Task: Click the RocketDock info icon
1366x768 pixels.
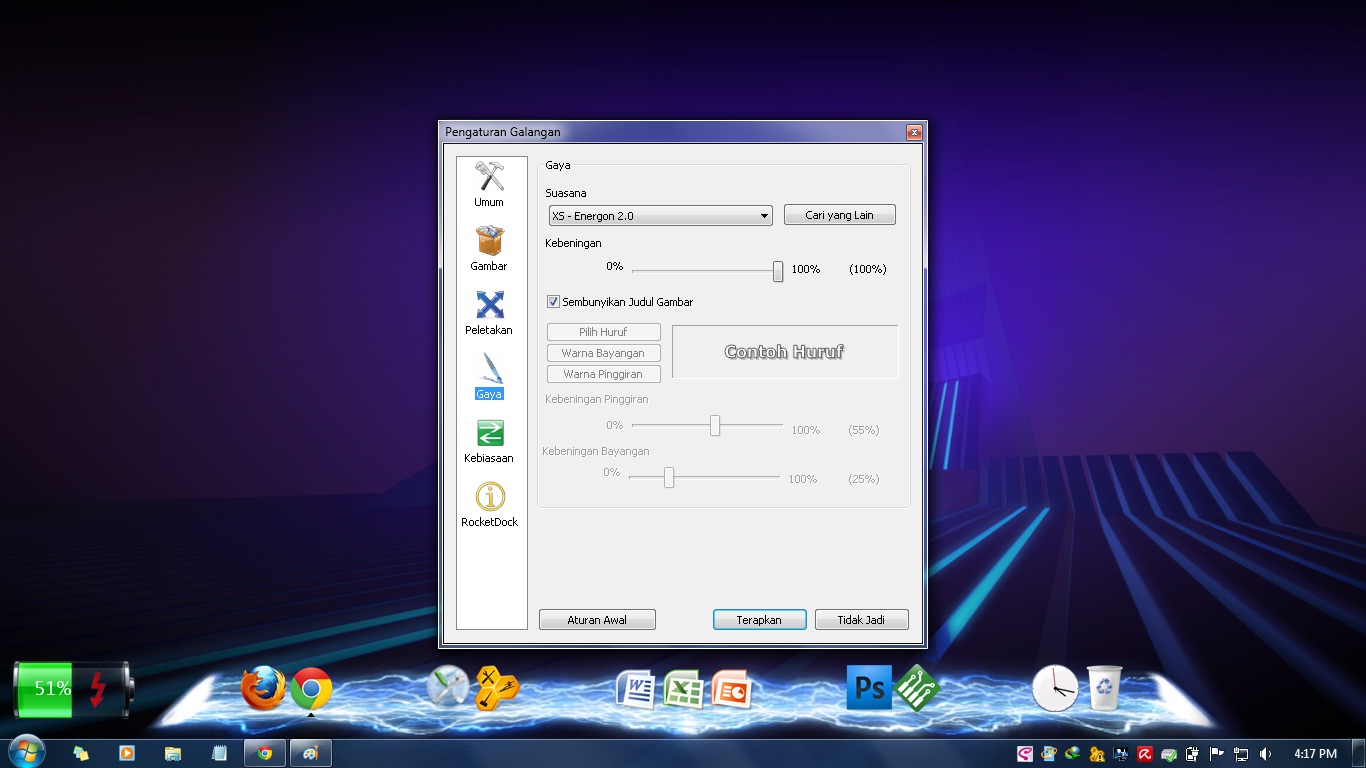Action: tap(488, 497)
